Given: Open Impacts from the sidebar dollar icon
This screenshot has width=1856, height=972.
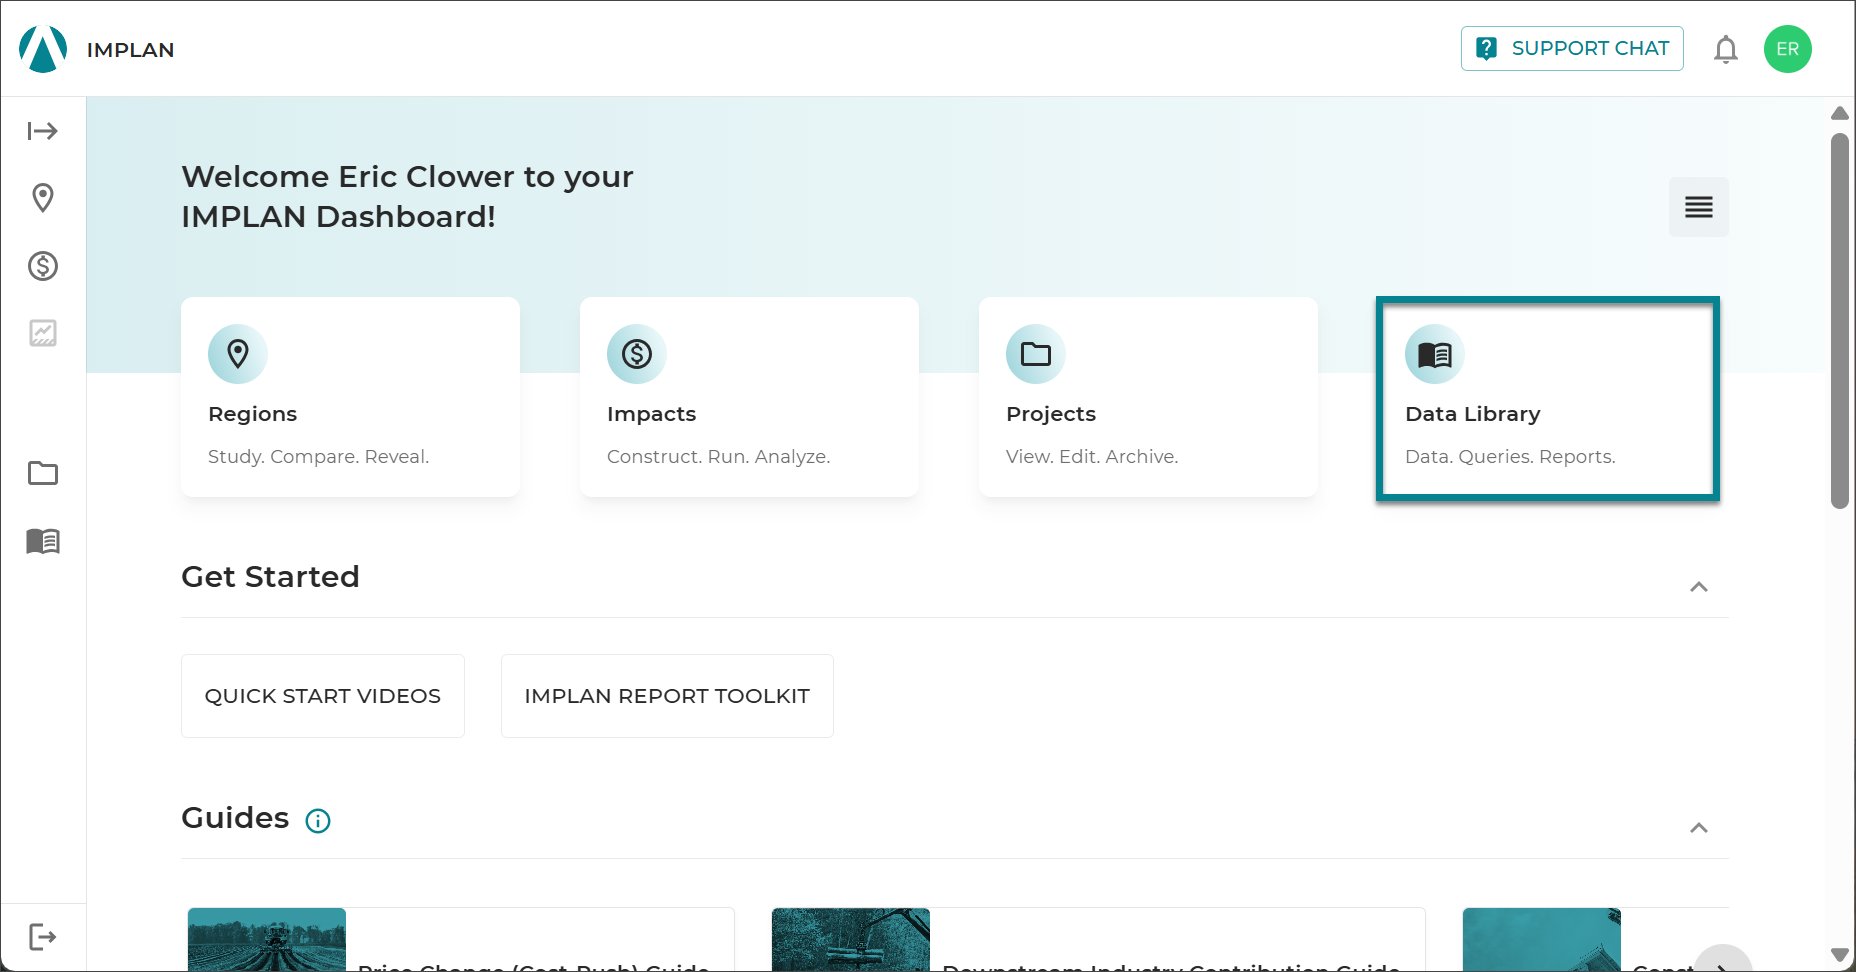Looking at the screenshot, I should (43, 266).
